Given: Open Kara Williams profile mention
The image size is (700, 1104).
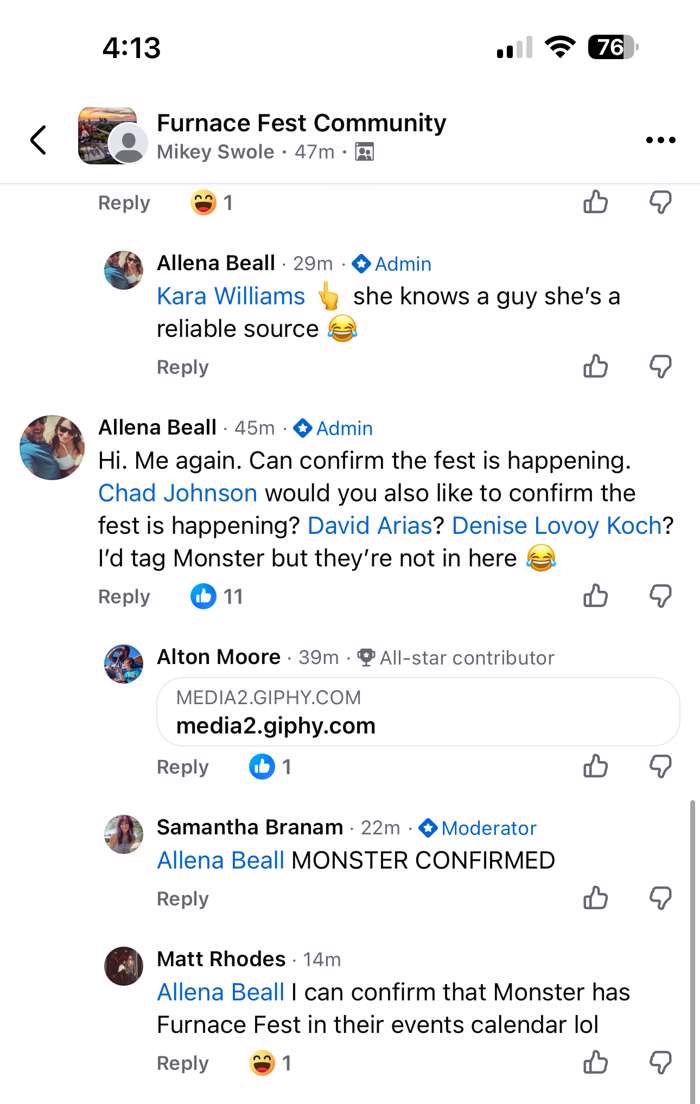Looking at the screenshot, I should pyautogui.click(x=231, y=296).
